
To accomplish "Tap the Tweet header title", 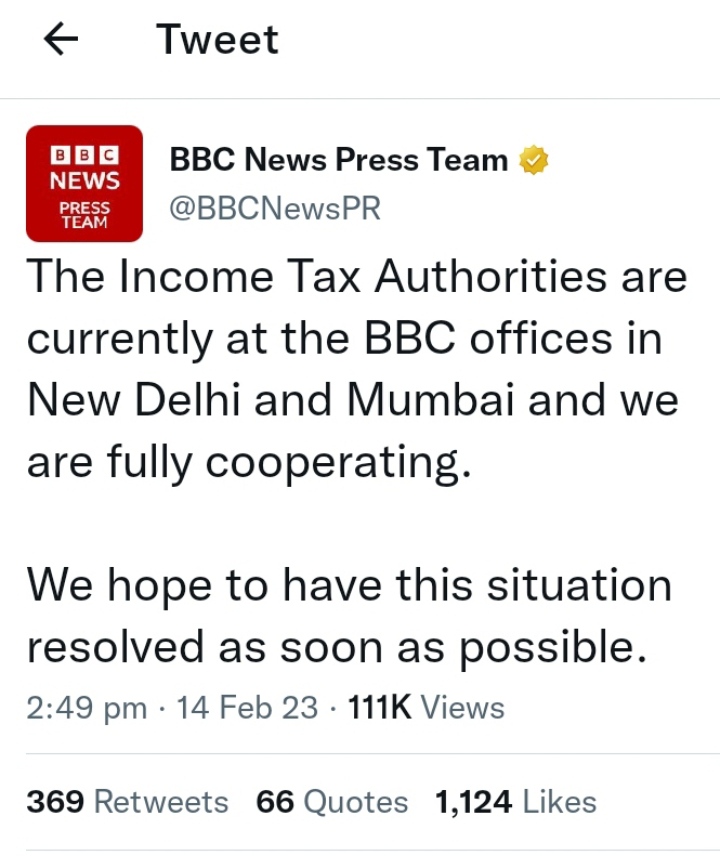I will pyautogui.click(x=217, y=40).
